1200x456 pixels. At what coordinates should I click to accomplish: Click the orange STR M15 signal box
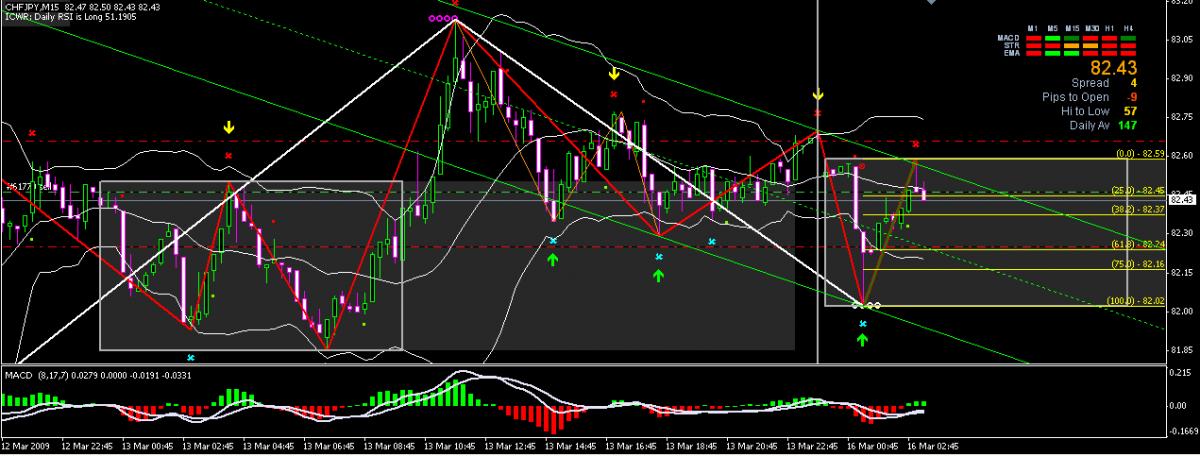coord(1072,46)
